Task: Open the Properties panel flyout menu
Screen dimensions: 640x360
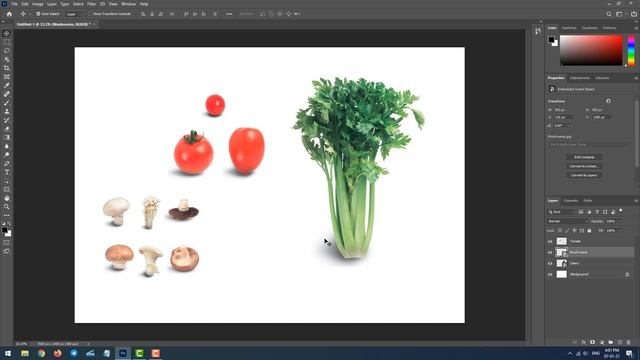Action: pos(636,78)
